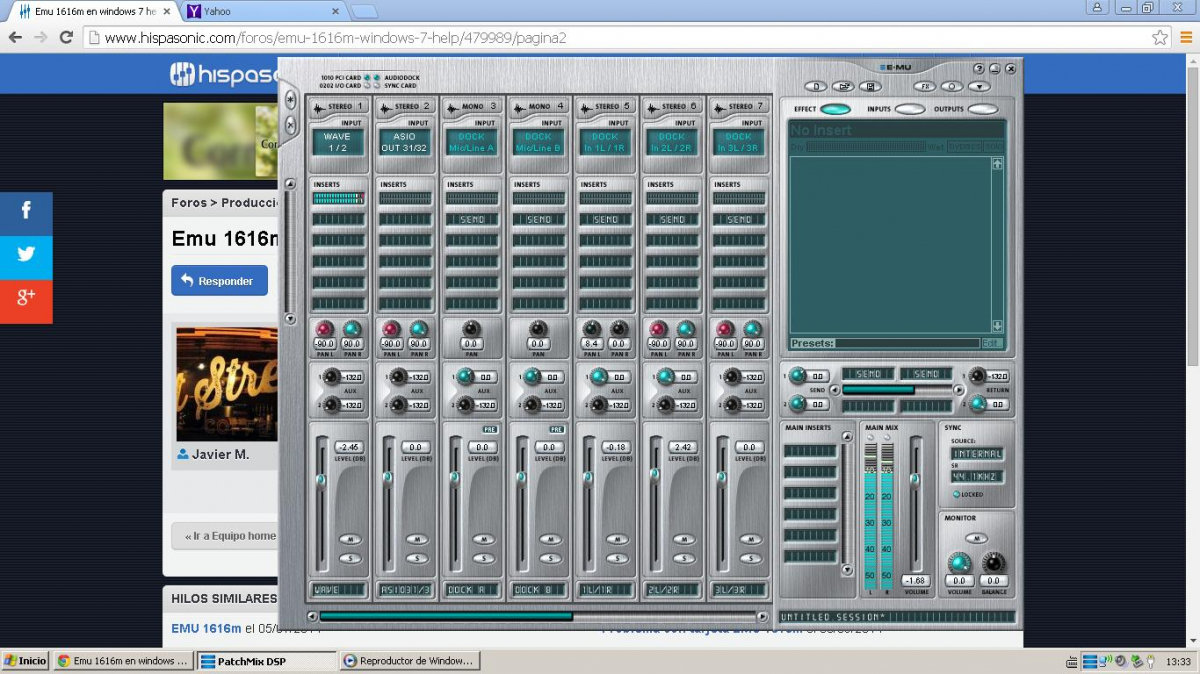Viewport: 1200px width, 674px height.
Task: Solo the Mono 3 DOCK A strip
Action: pos(483,558)
